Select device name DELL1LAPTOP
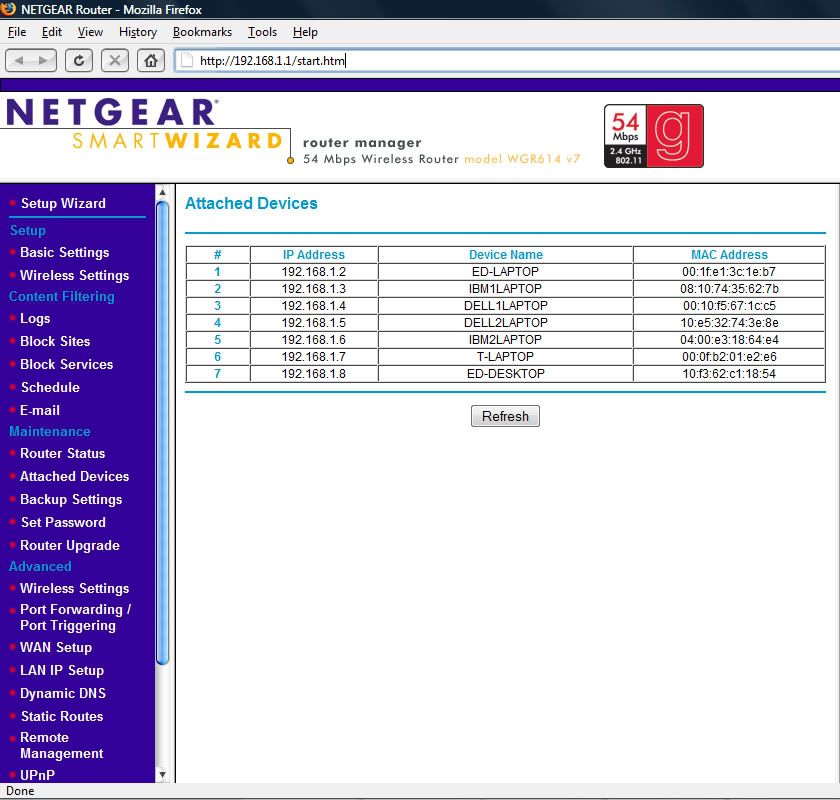 (x=505, y=306)
